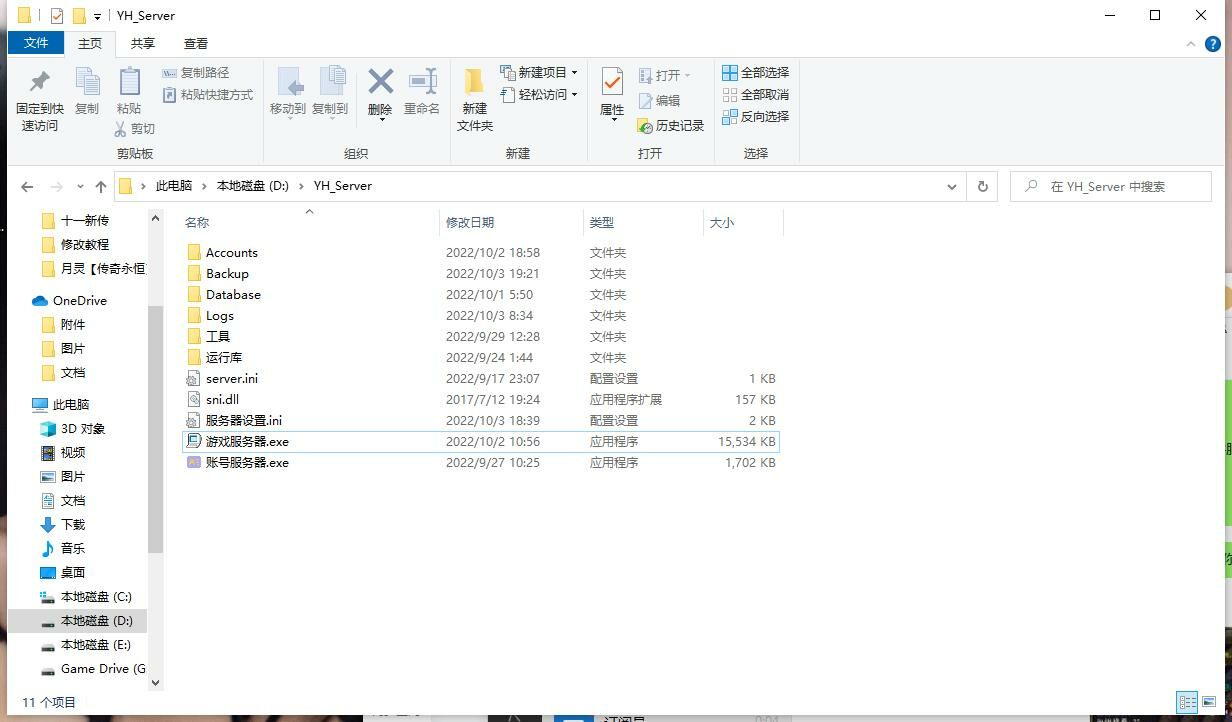Click the Delete (删除) icon in ribbon
Screen dimensions: 1232x722
coord(380,82)
